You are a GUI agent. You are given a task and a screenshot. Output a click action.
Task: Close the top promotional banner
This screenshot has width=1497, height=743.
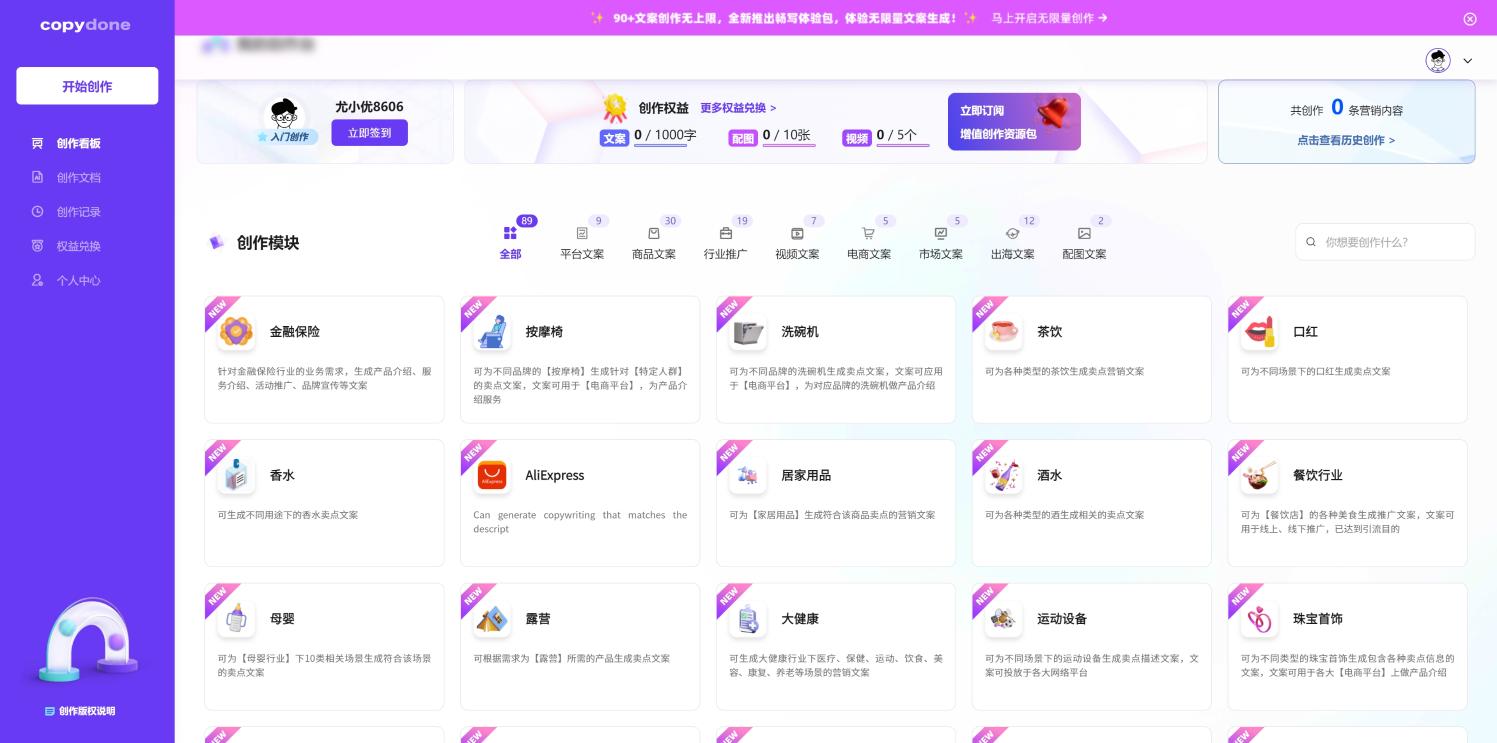1470,18
